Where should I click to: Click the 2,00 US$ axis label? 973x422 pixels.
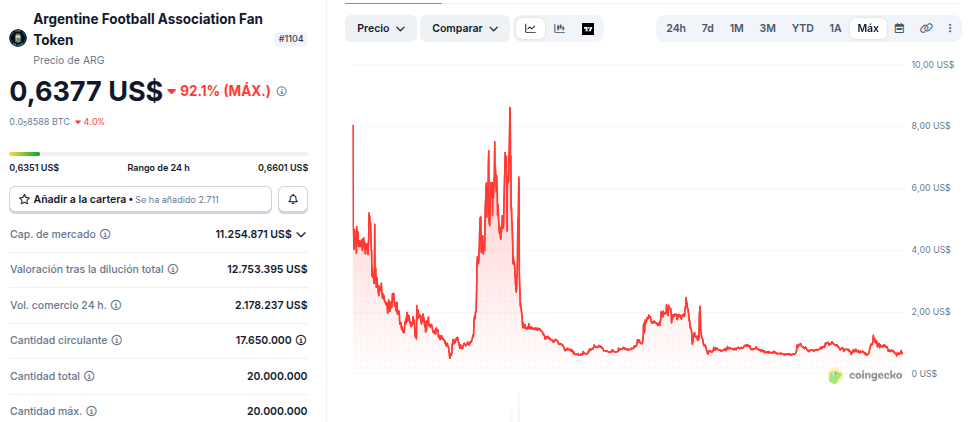(931, 312)
